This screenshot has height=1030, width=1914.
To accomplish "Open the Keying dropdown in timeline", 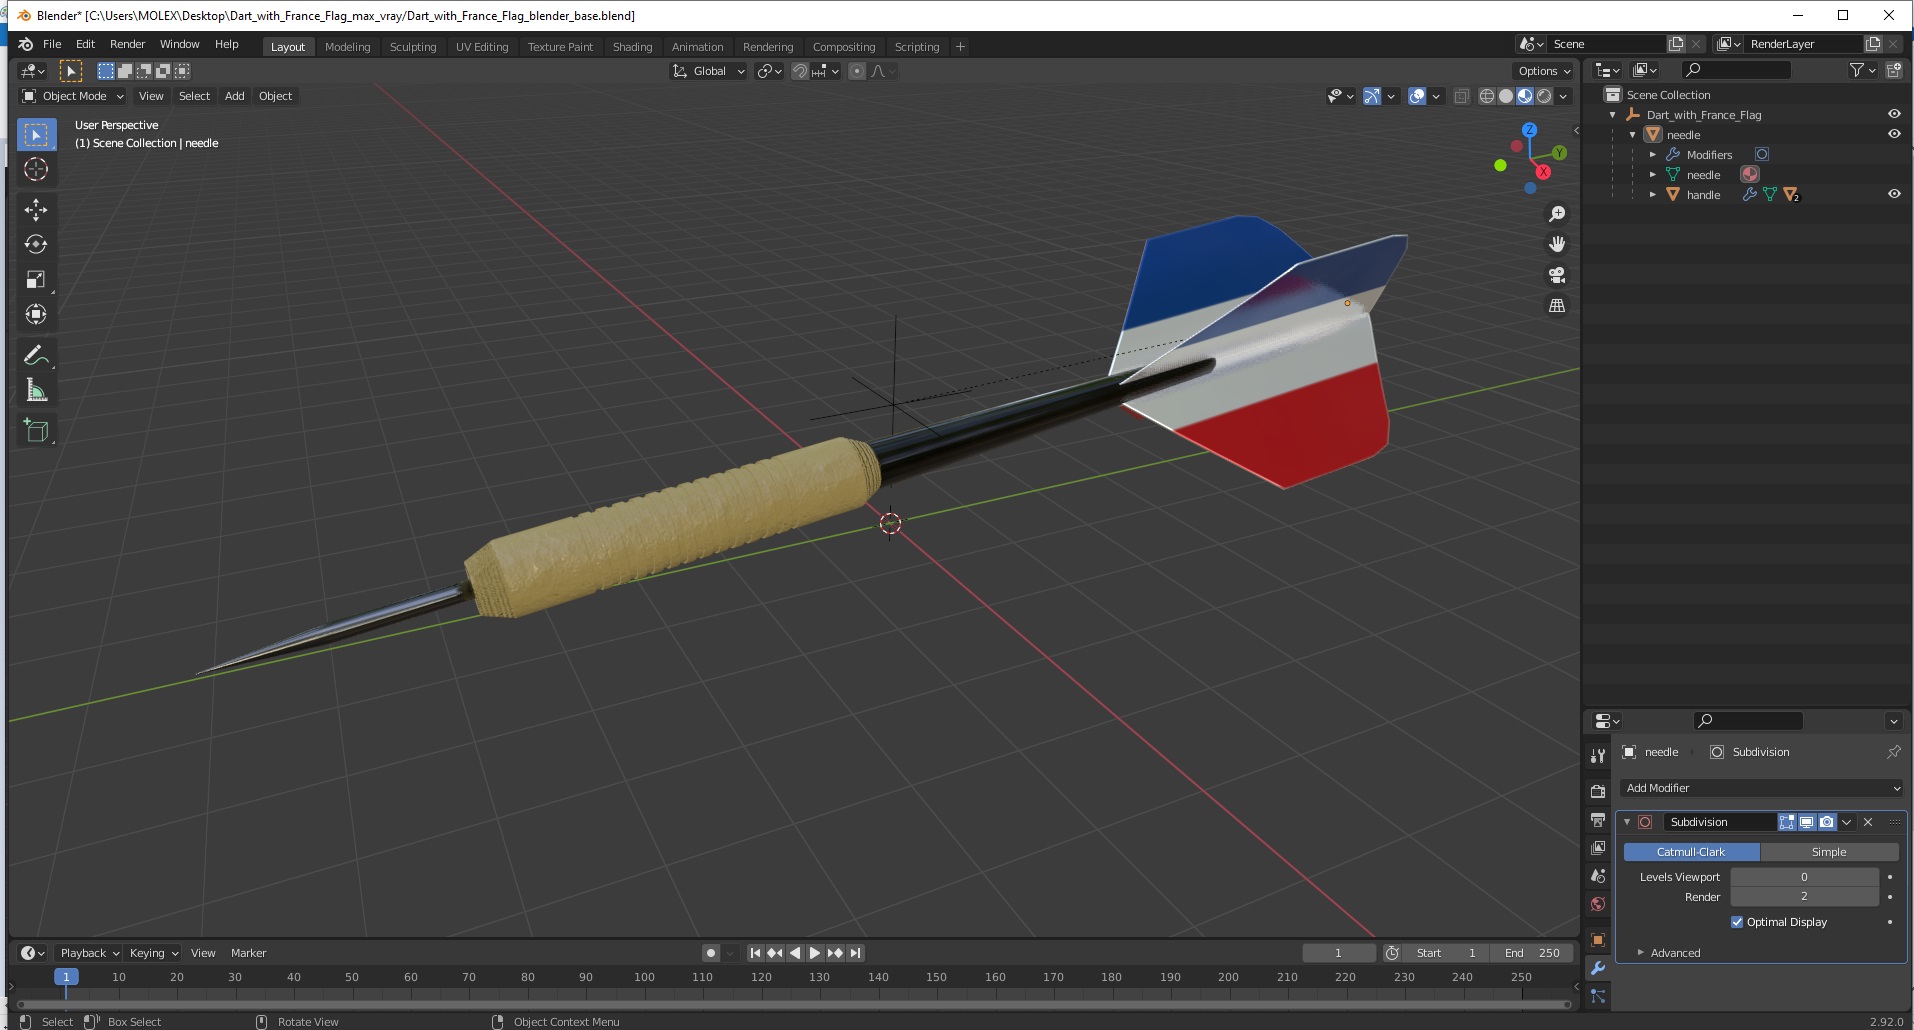I will click(x=153, y=953).
